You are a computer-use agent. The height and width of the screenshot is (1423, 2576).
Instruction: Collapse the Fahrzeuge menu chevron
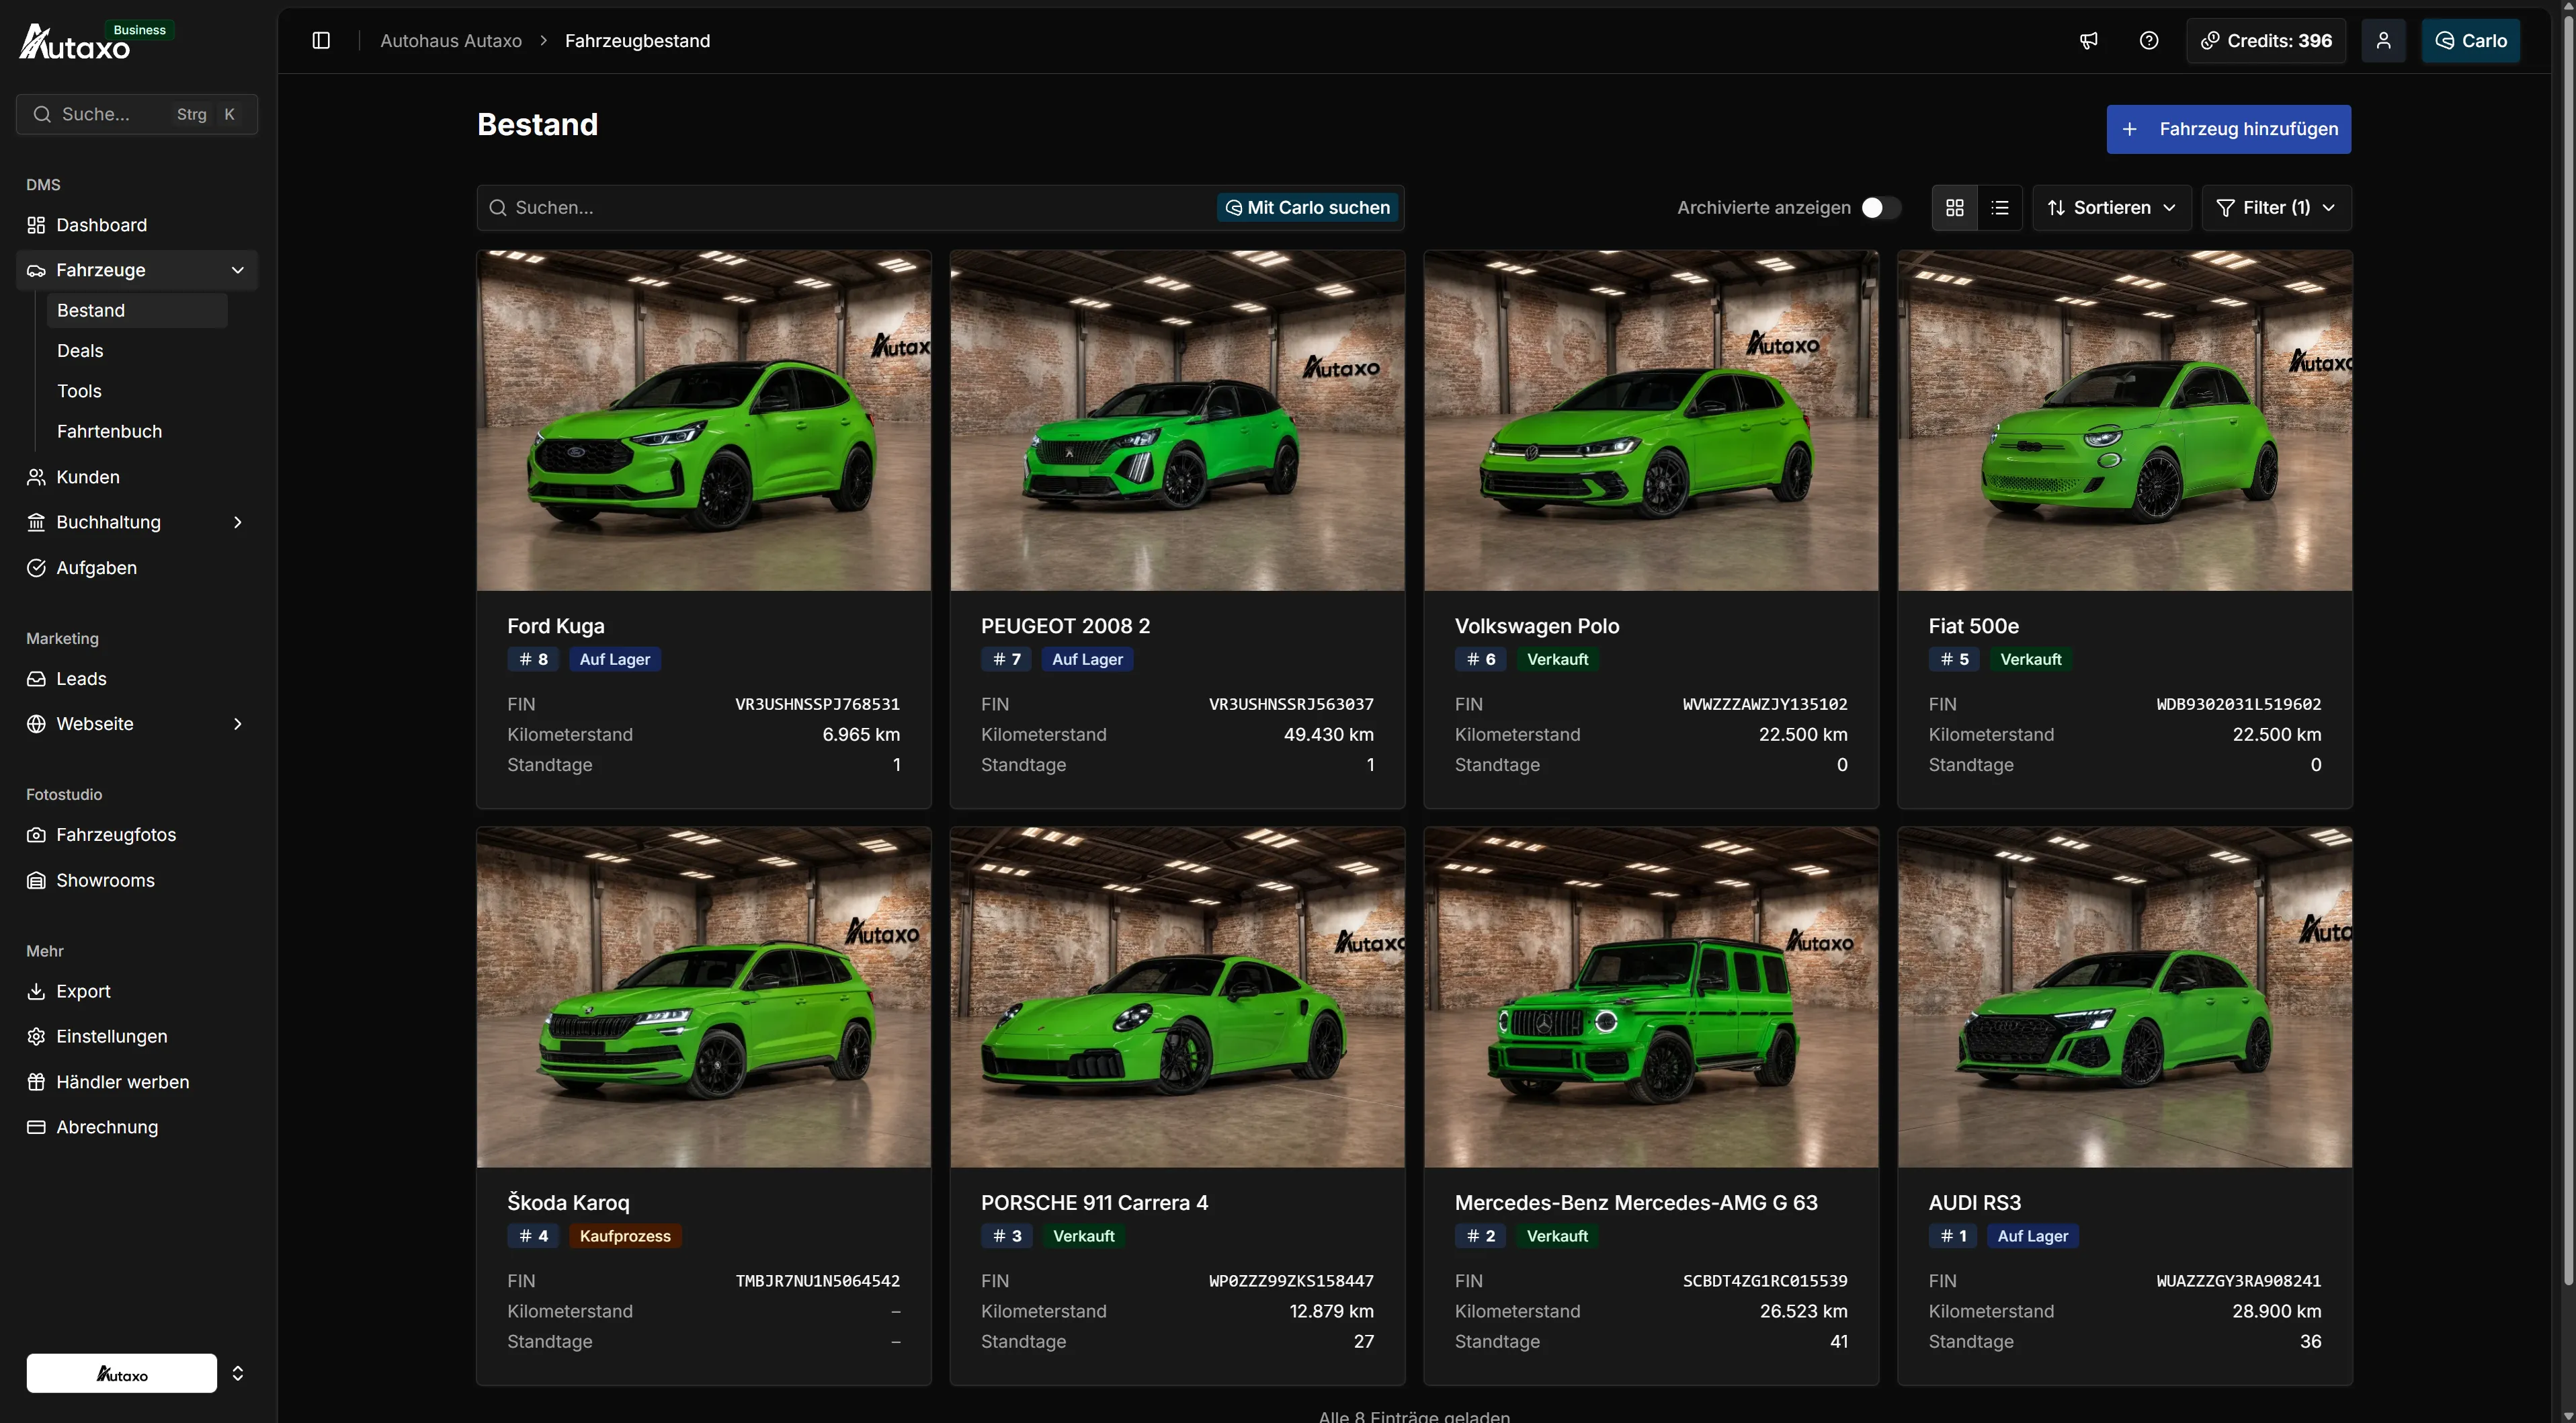click(x=238, y=270)
